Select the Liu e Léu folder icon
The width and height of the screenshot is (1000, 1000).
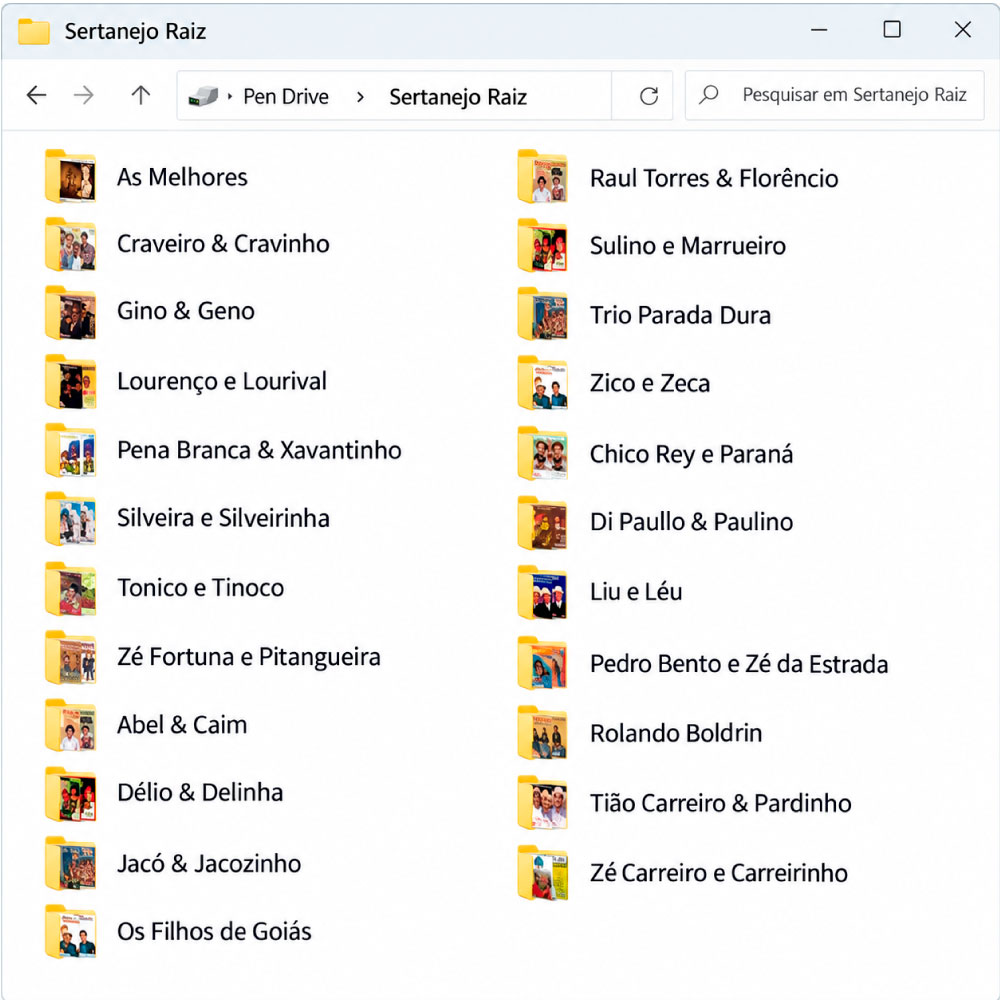tap(543, 592)
